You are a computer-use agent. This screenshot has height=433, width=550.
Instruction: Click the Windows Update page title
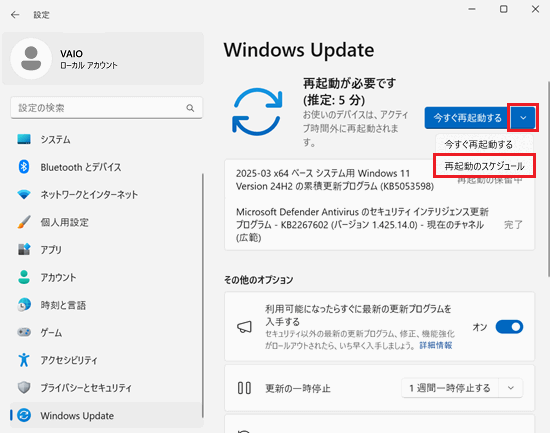point(299,50)
